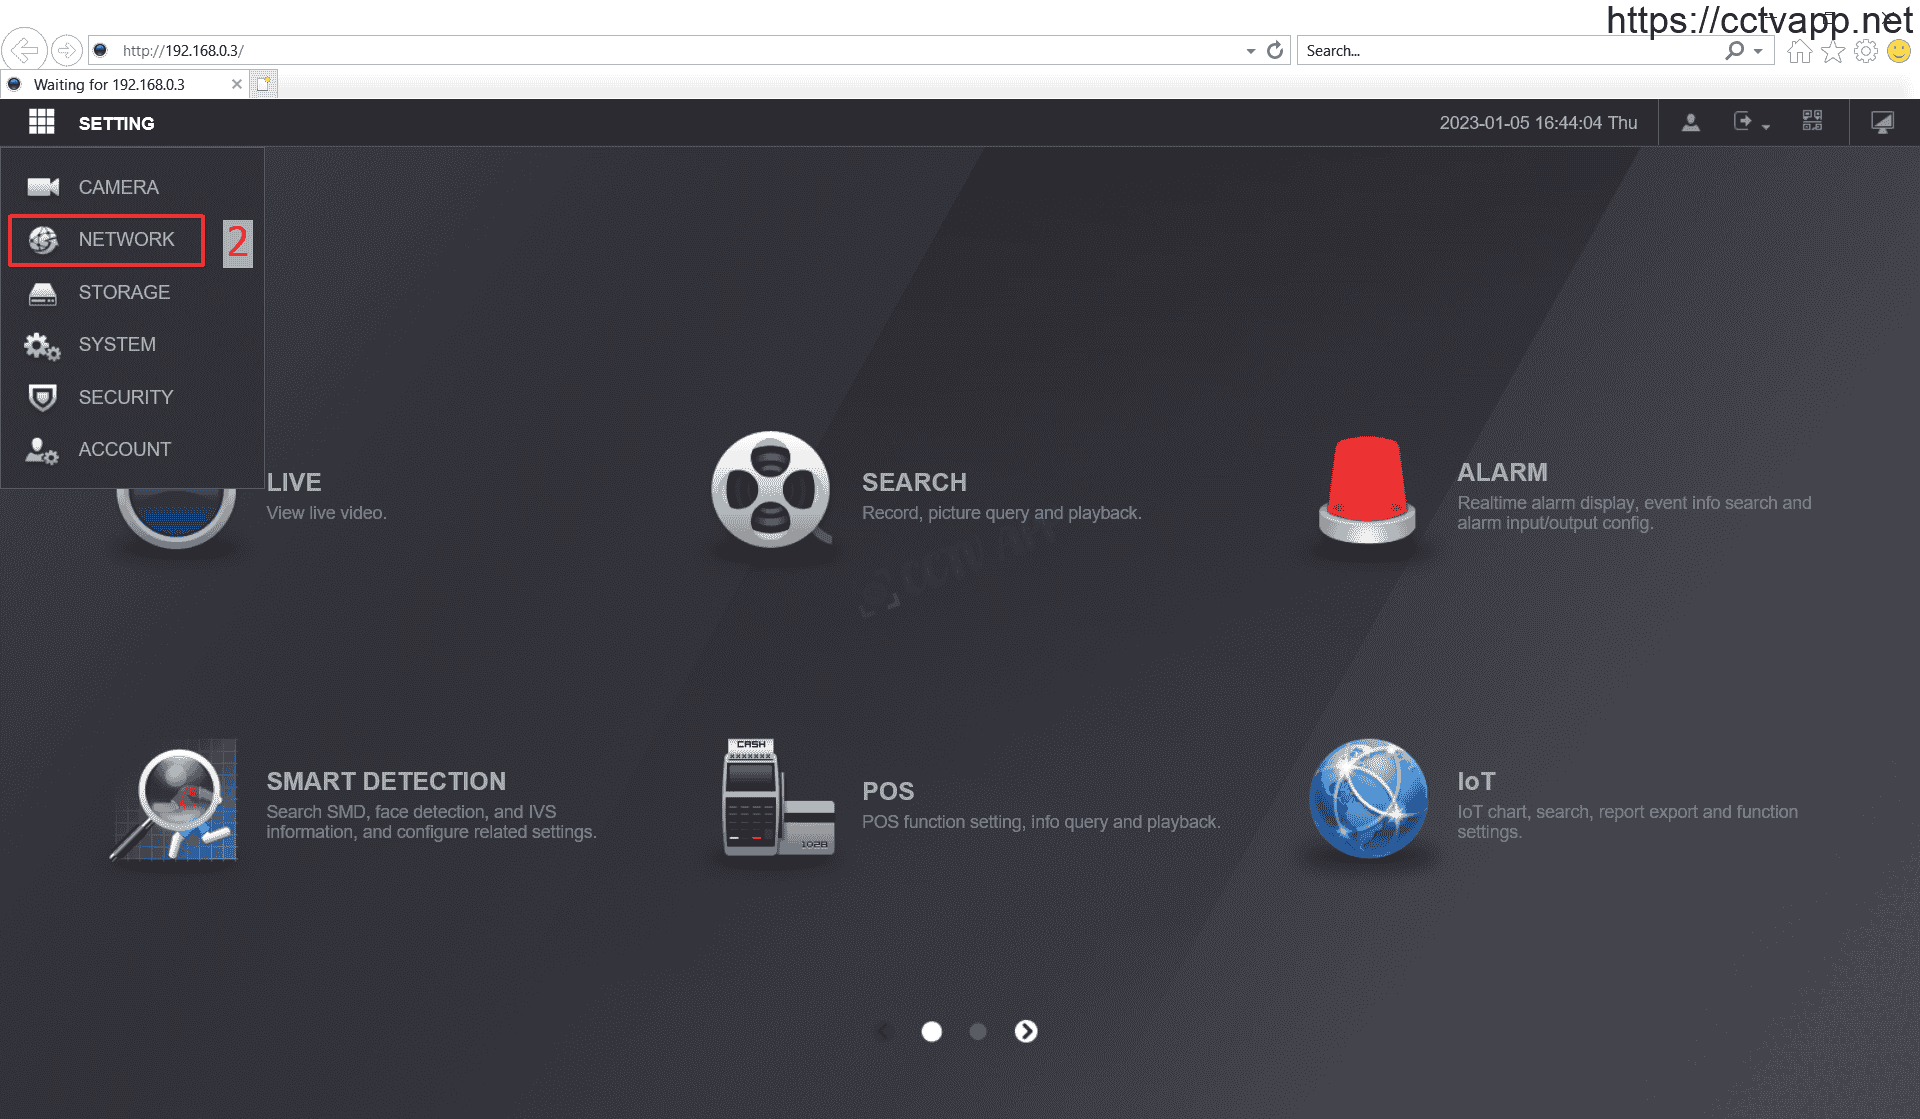Go to next page arrow
The image size is (1920, 1119).
coord(1026,1031)
